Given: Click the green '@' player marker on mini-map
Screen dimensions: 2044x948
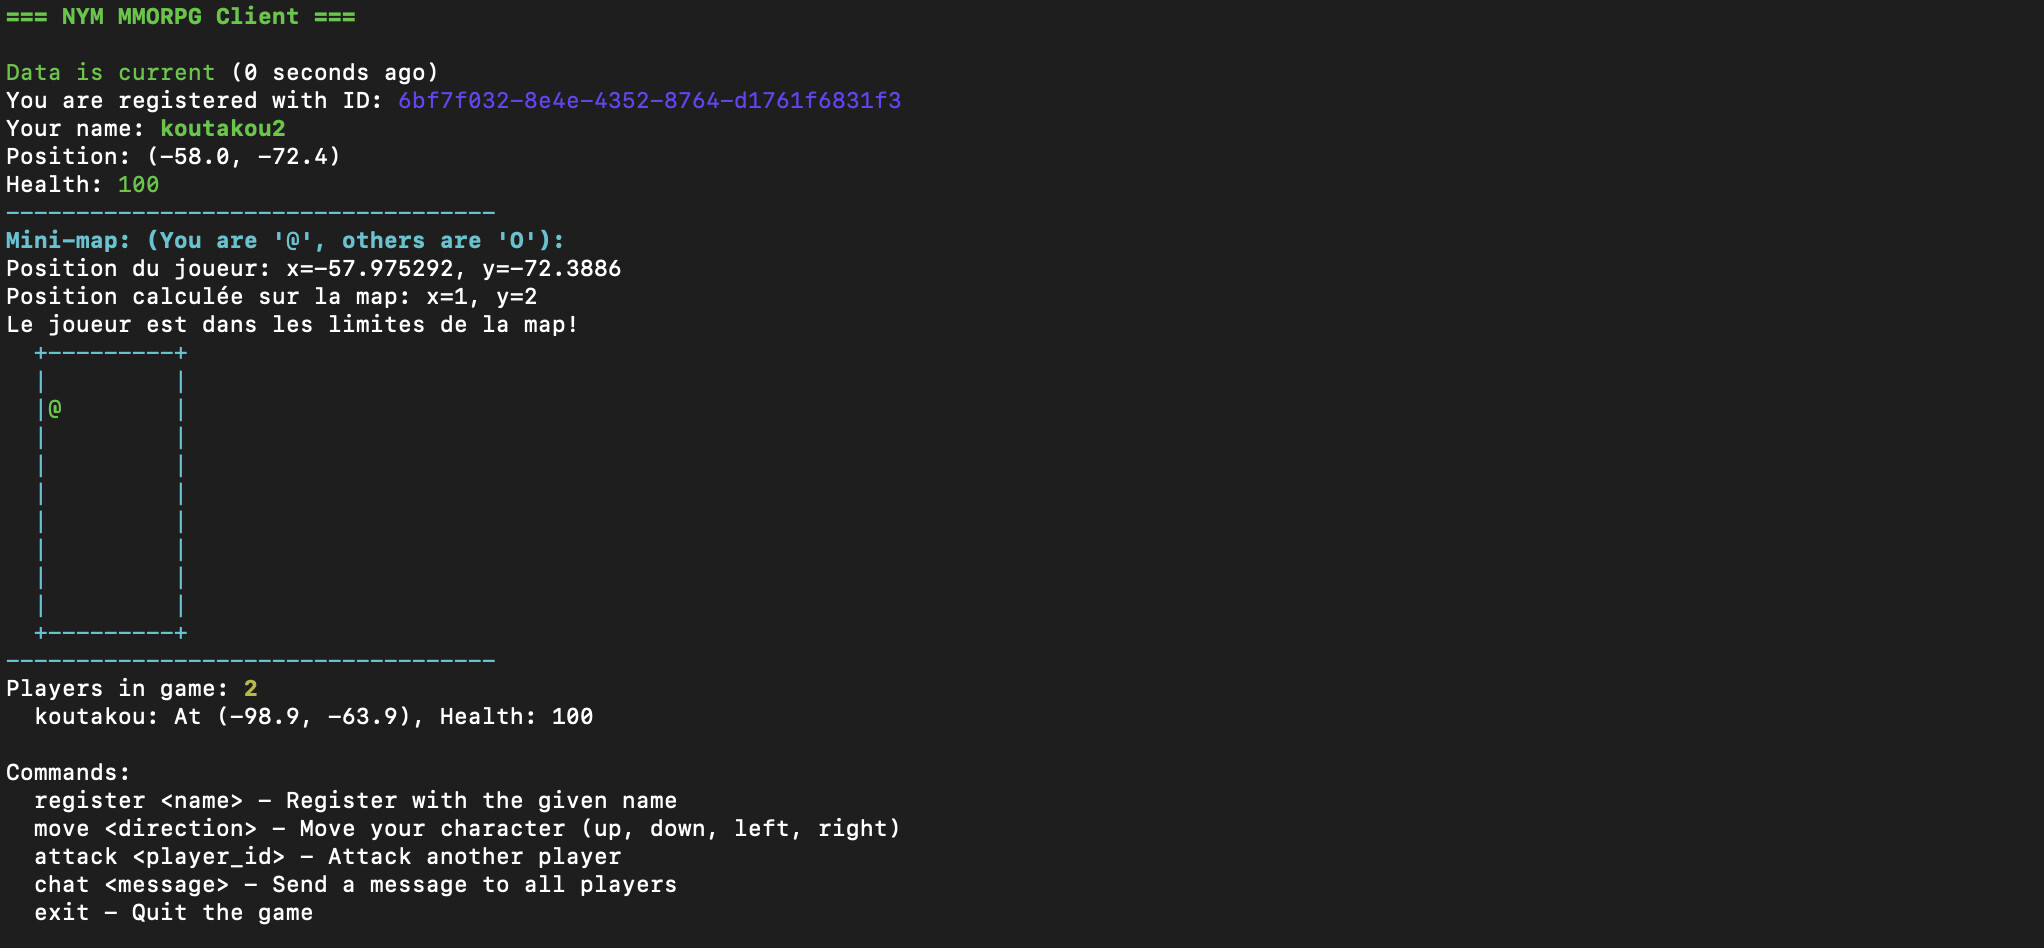Looking at the screenshot, I should (55, 408).
